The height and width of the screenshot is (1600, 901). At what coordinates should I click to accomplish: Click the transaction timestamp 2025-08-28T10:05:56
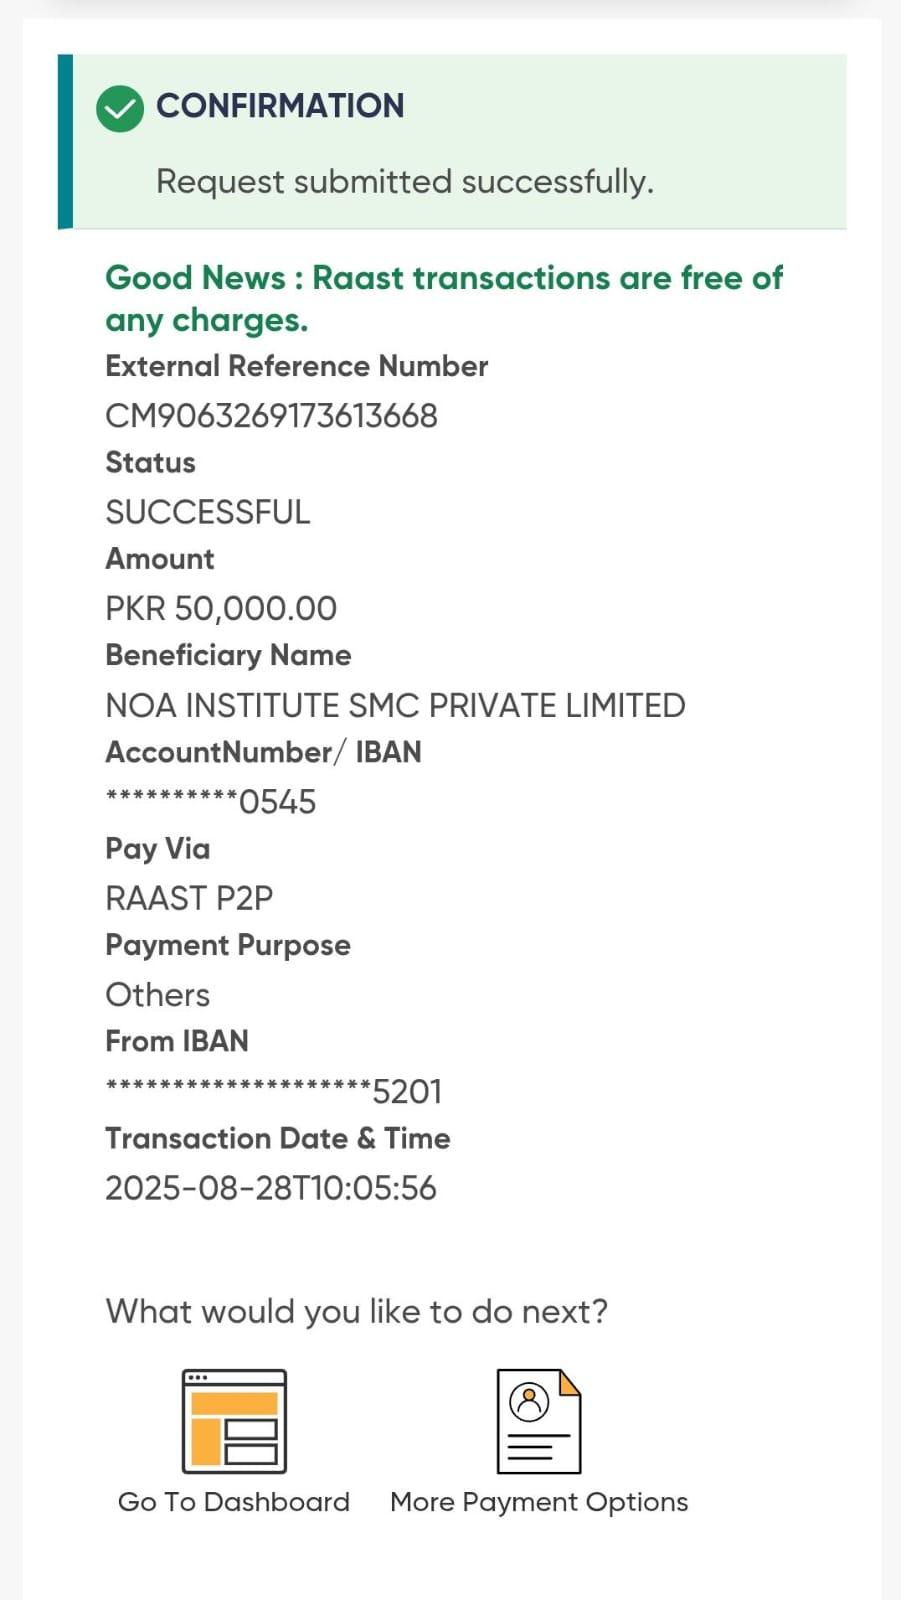(271, 1188)
